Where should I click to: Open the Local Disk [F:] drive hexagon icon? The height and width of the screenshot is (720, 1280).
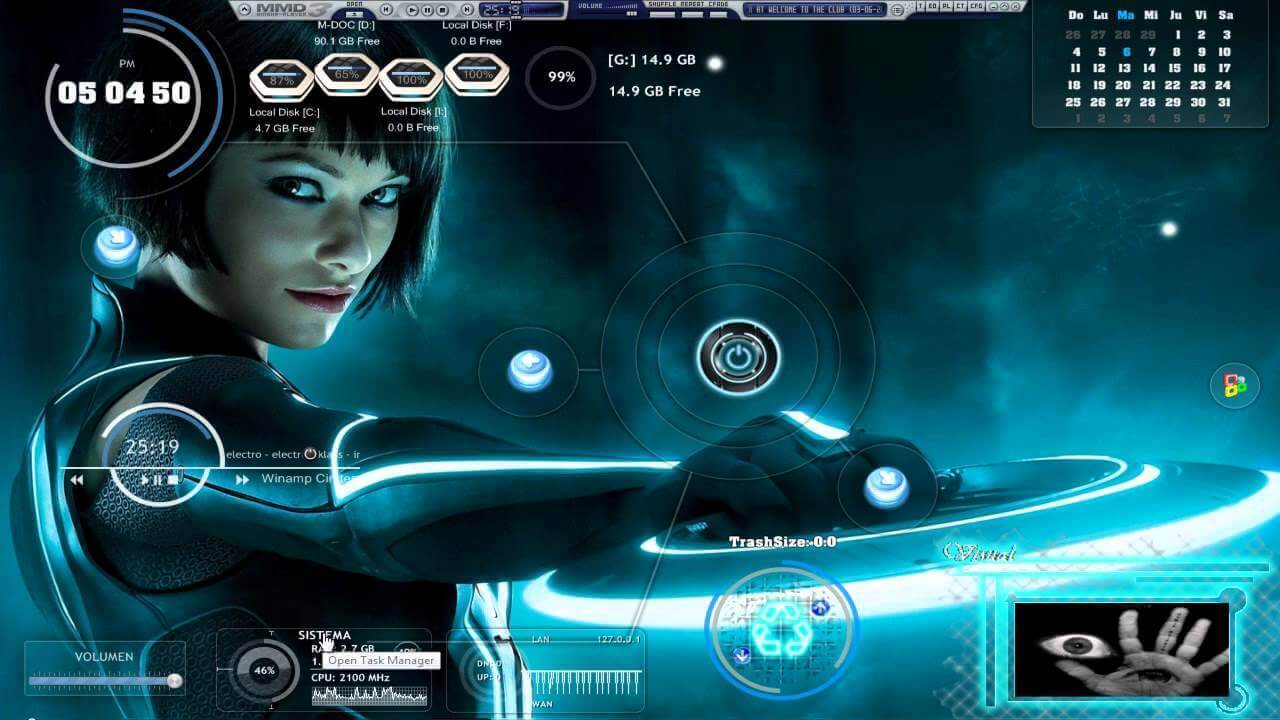(x=477, y=75)
